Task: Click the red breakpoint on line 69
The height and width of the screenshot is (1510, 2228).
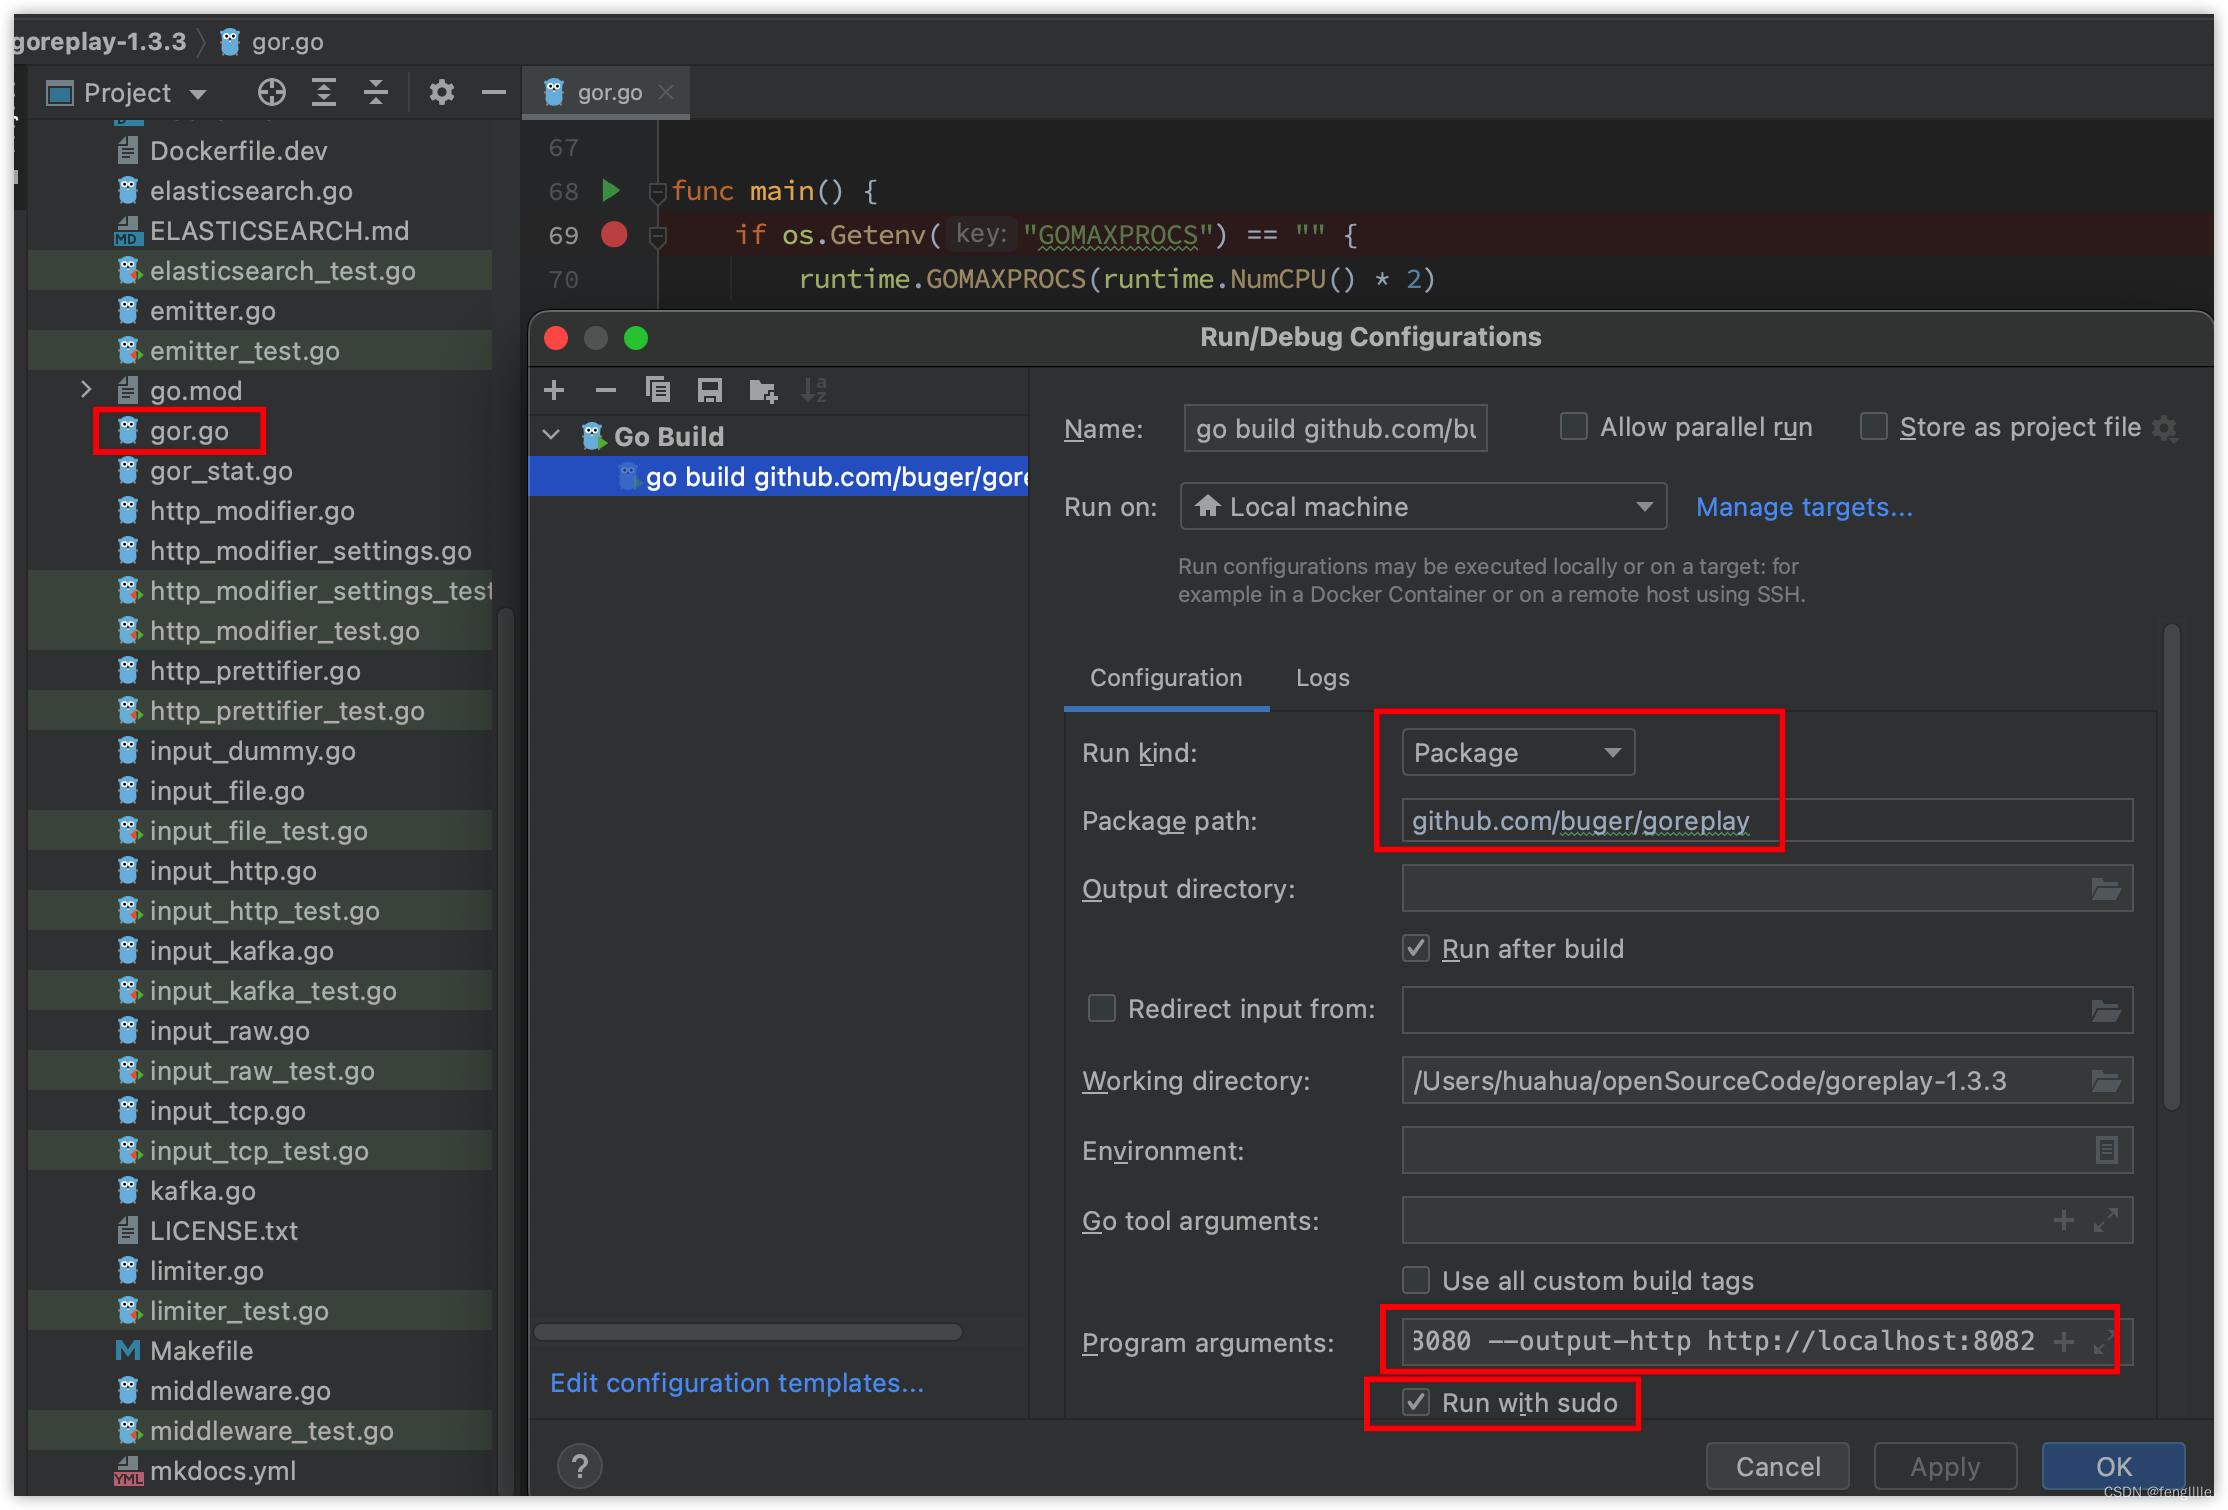Action: [614, 234]
